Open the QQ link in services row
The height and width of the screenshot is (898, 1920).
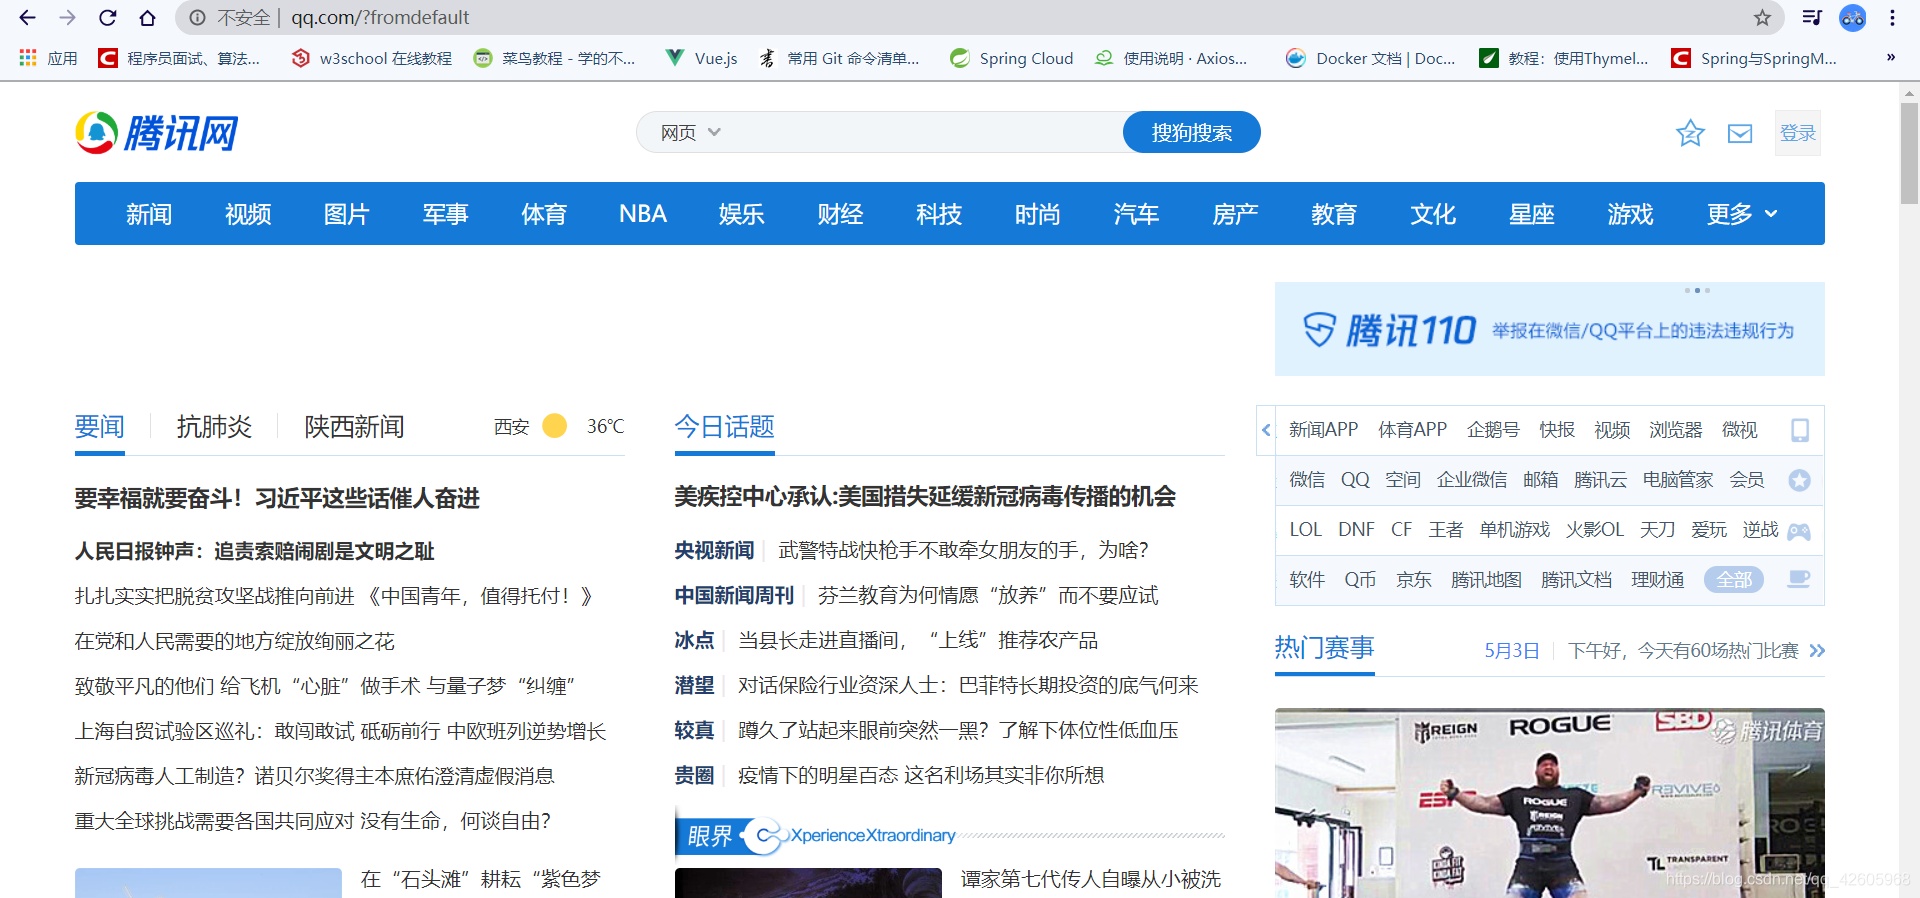tap(1355, 480)
